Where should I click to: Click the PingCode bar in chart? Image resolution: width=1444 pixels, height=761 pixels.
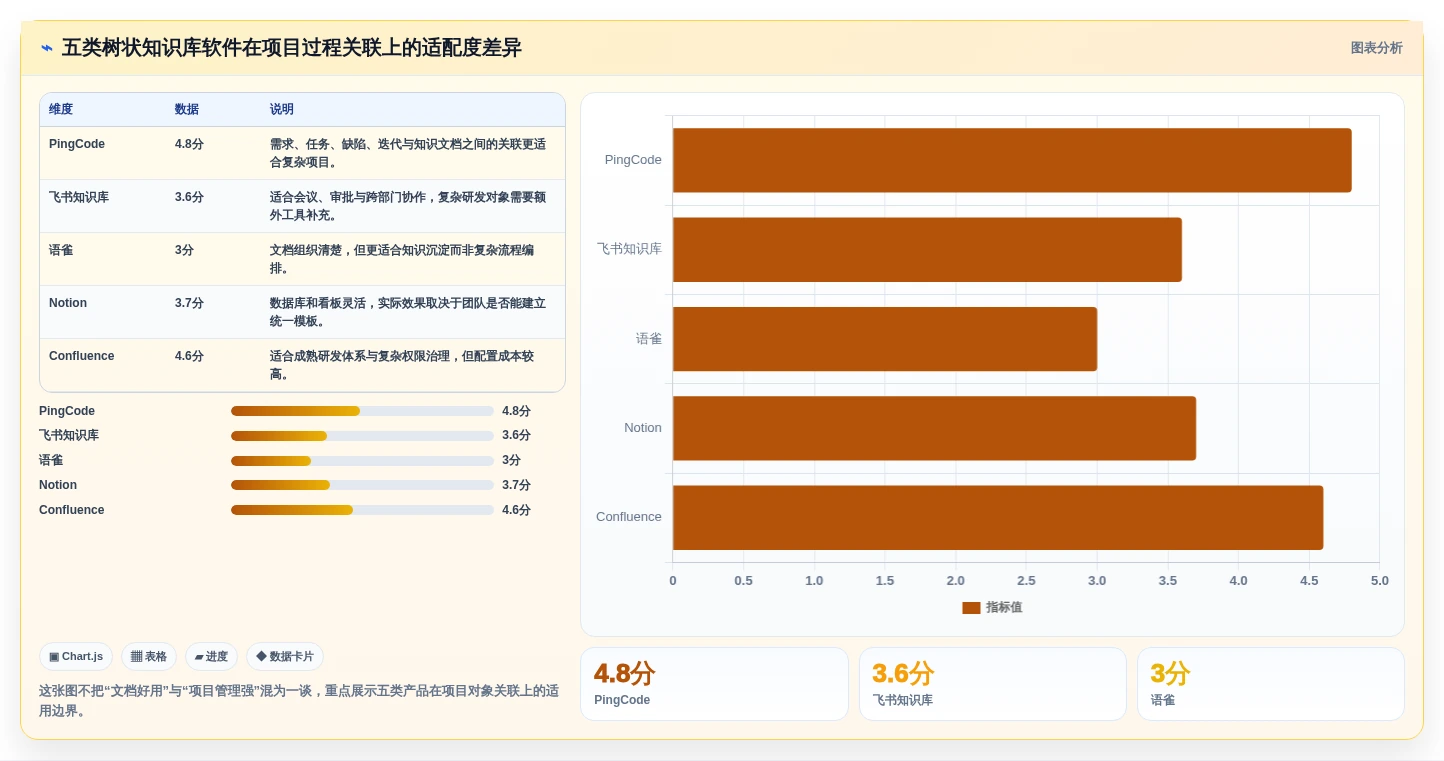point(1012,160)
